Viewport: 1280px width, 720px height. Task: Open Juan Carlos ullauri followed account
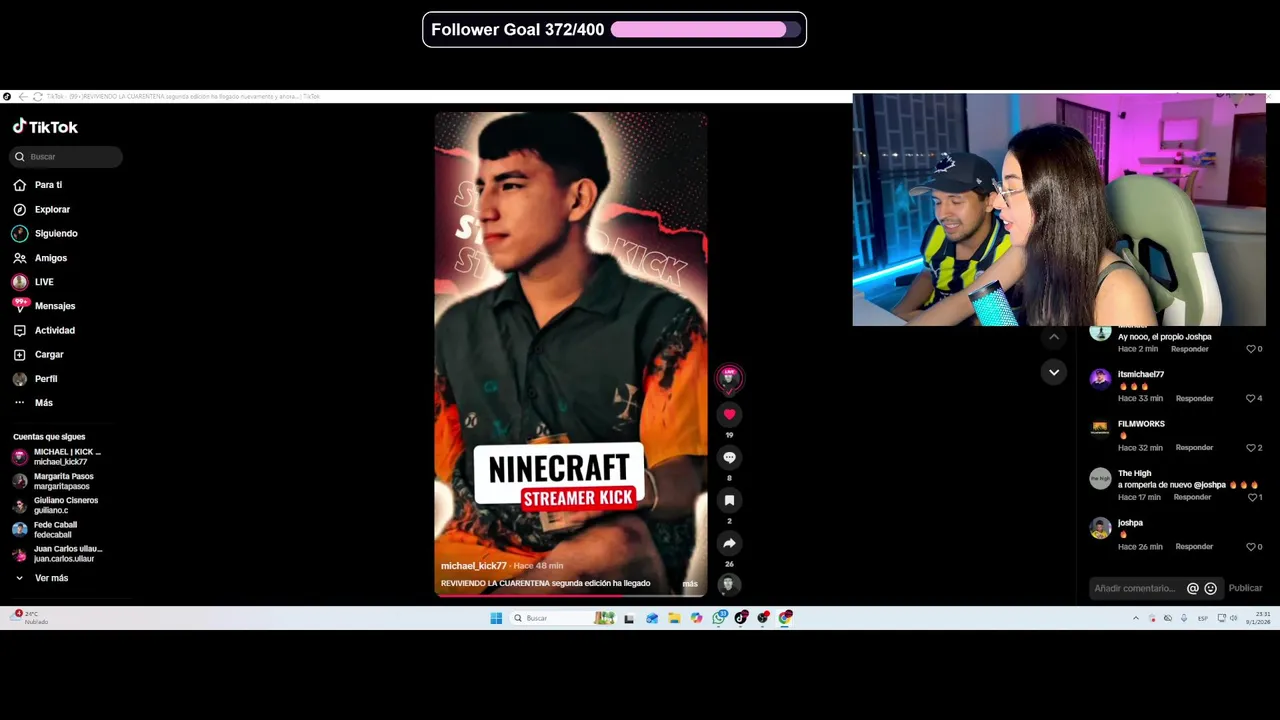coord(57,554)
